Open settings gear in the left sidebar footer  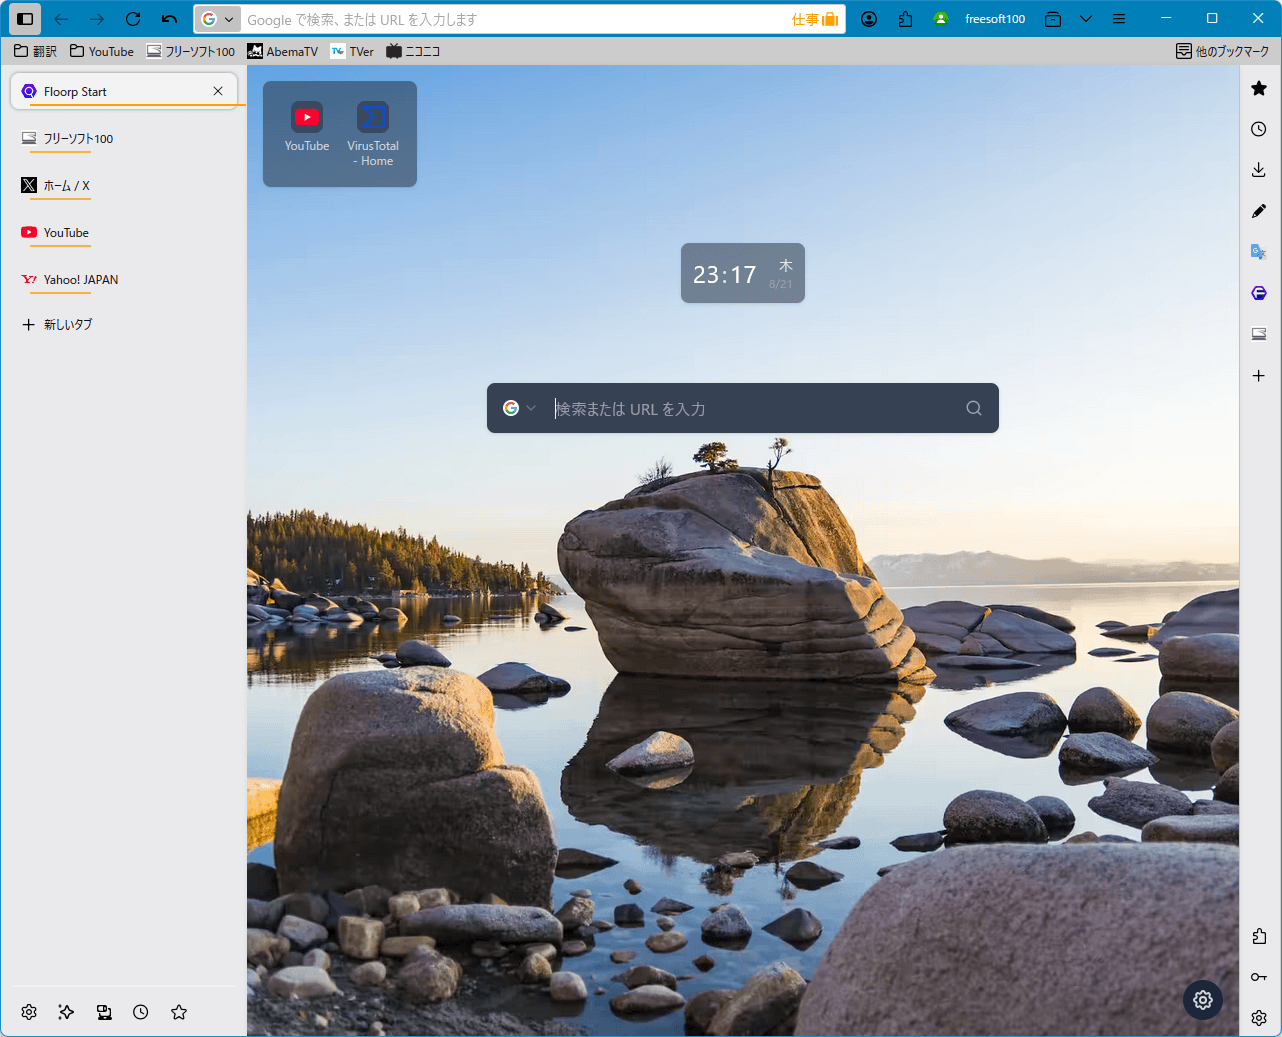[x=29, y=1012]
